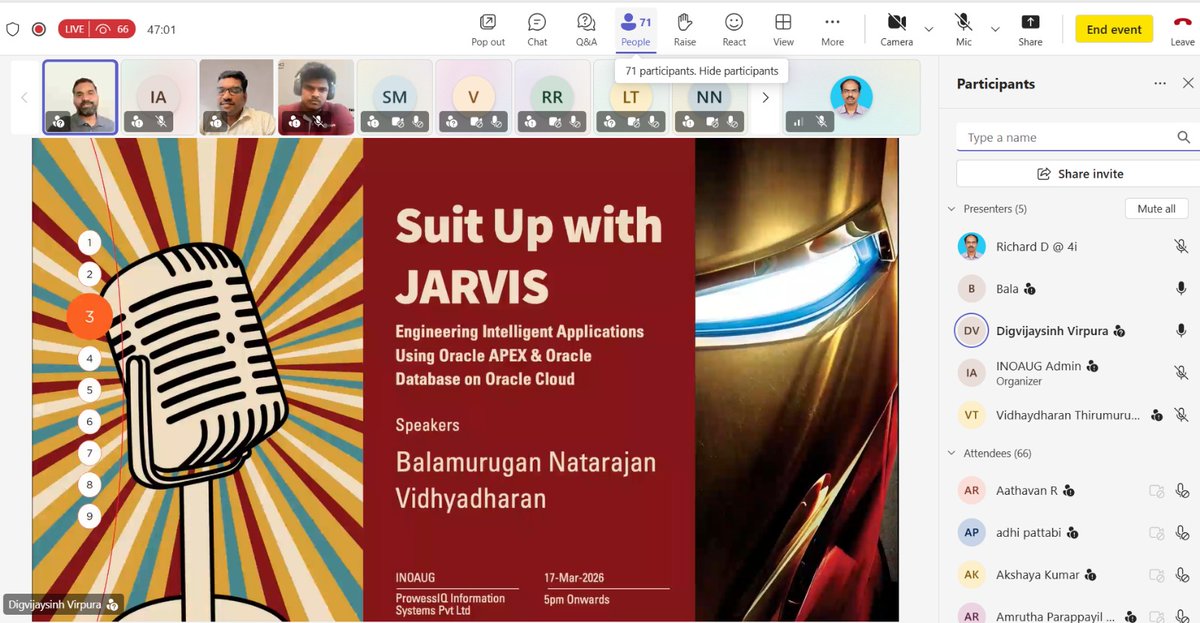Unmute with the Mic button
Image resolution: width=1200 pixels, height=623 pixels.
pyautogui.click(x=964, y=29)
